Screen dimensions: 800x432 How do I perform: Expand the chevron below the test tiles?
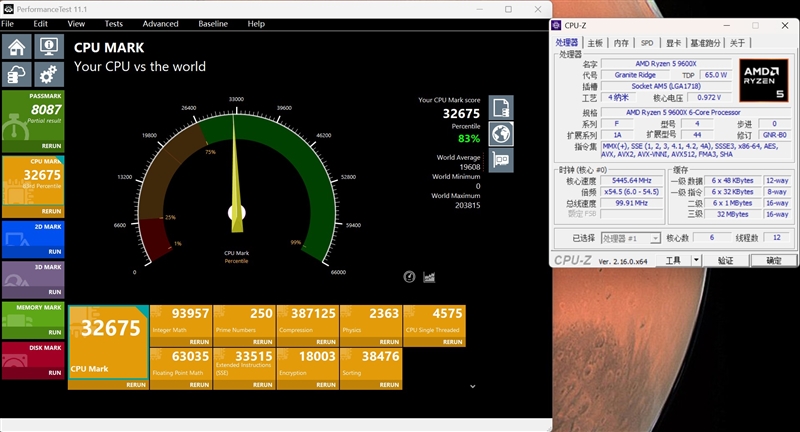pos(472,386)
